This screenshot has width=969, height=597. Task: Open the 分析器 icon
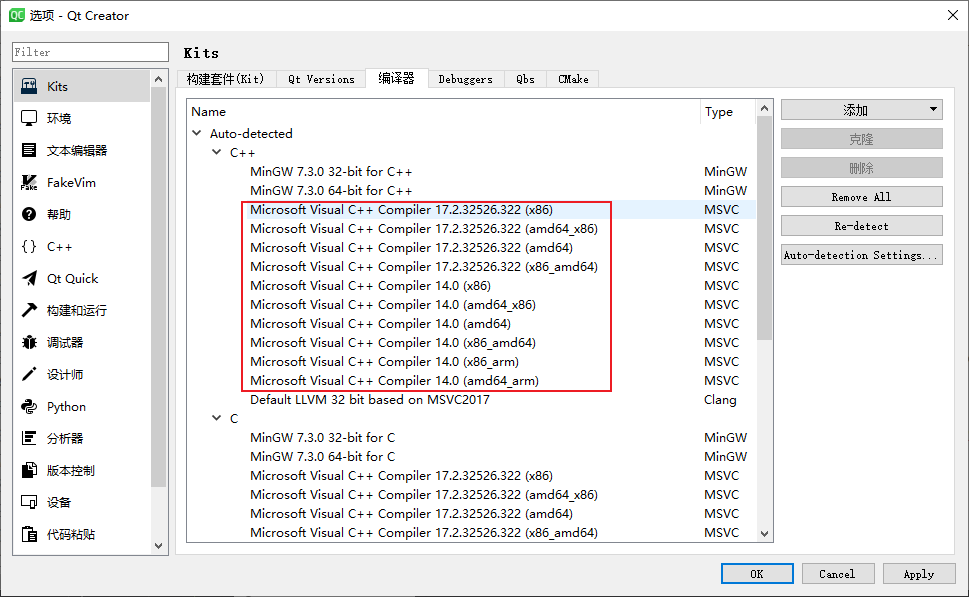point(29,438)
